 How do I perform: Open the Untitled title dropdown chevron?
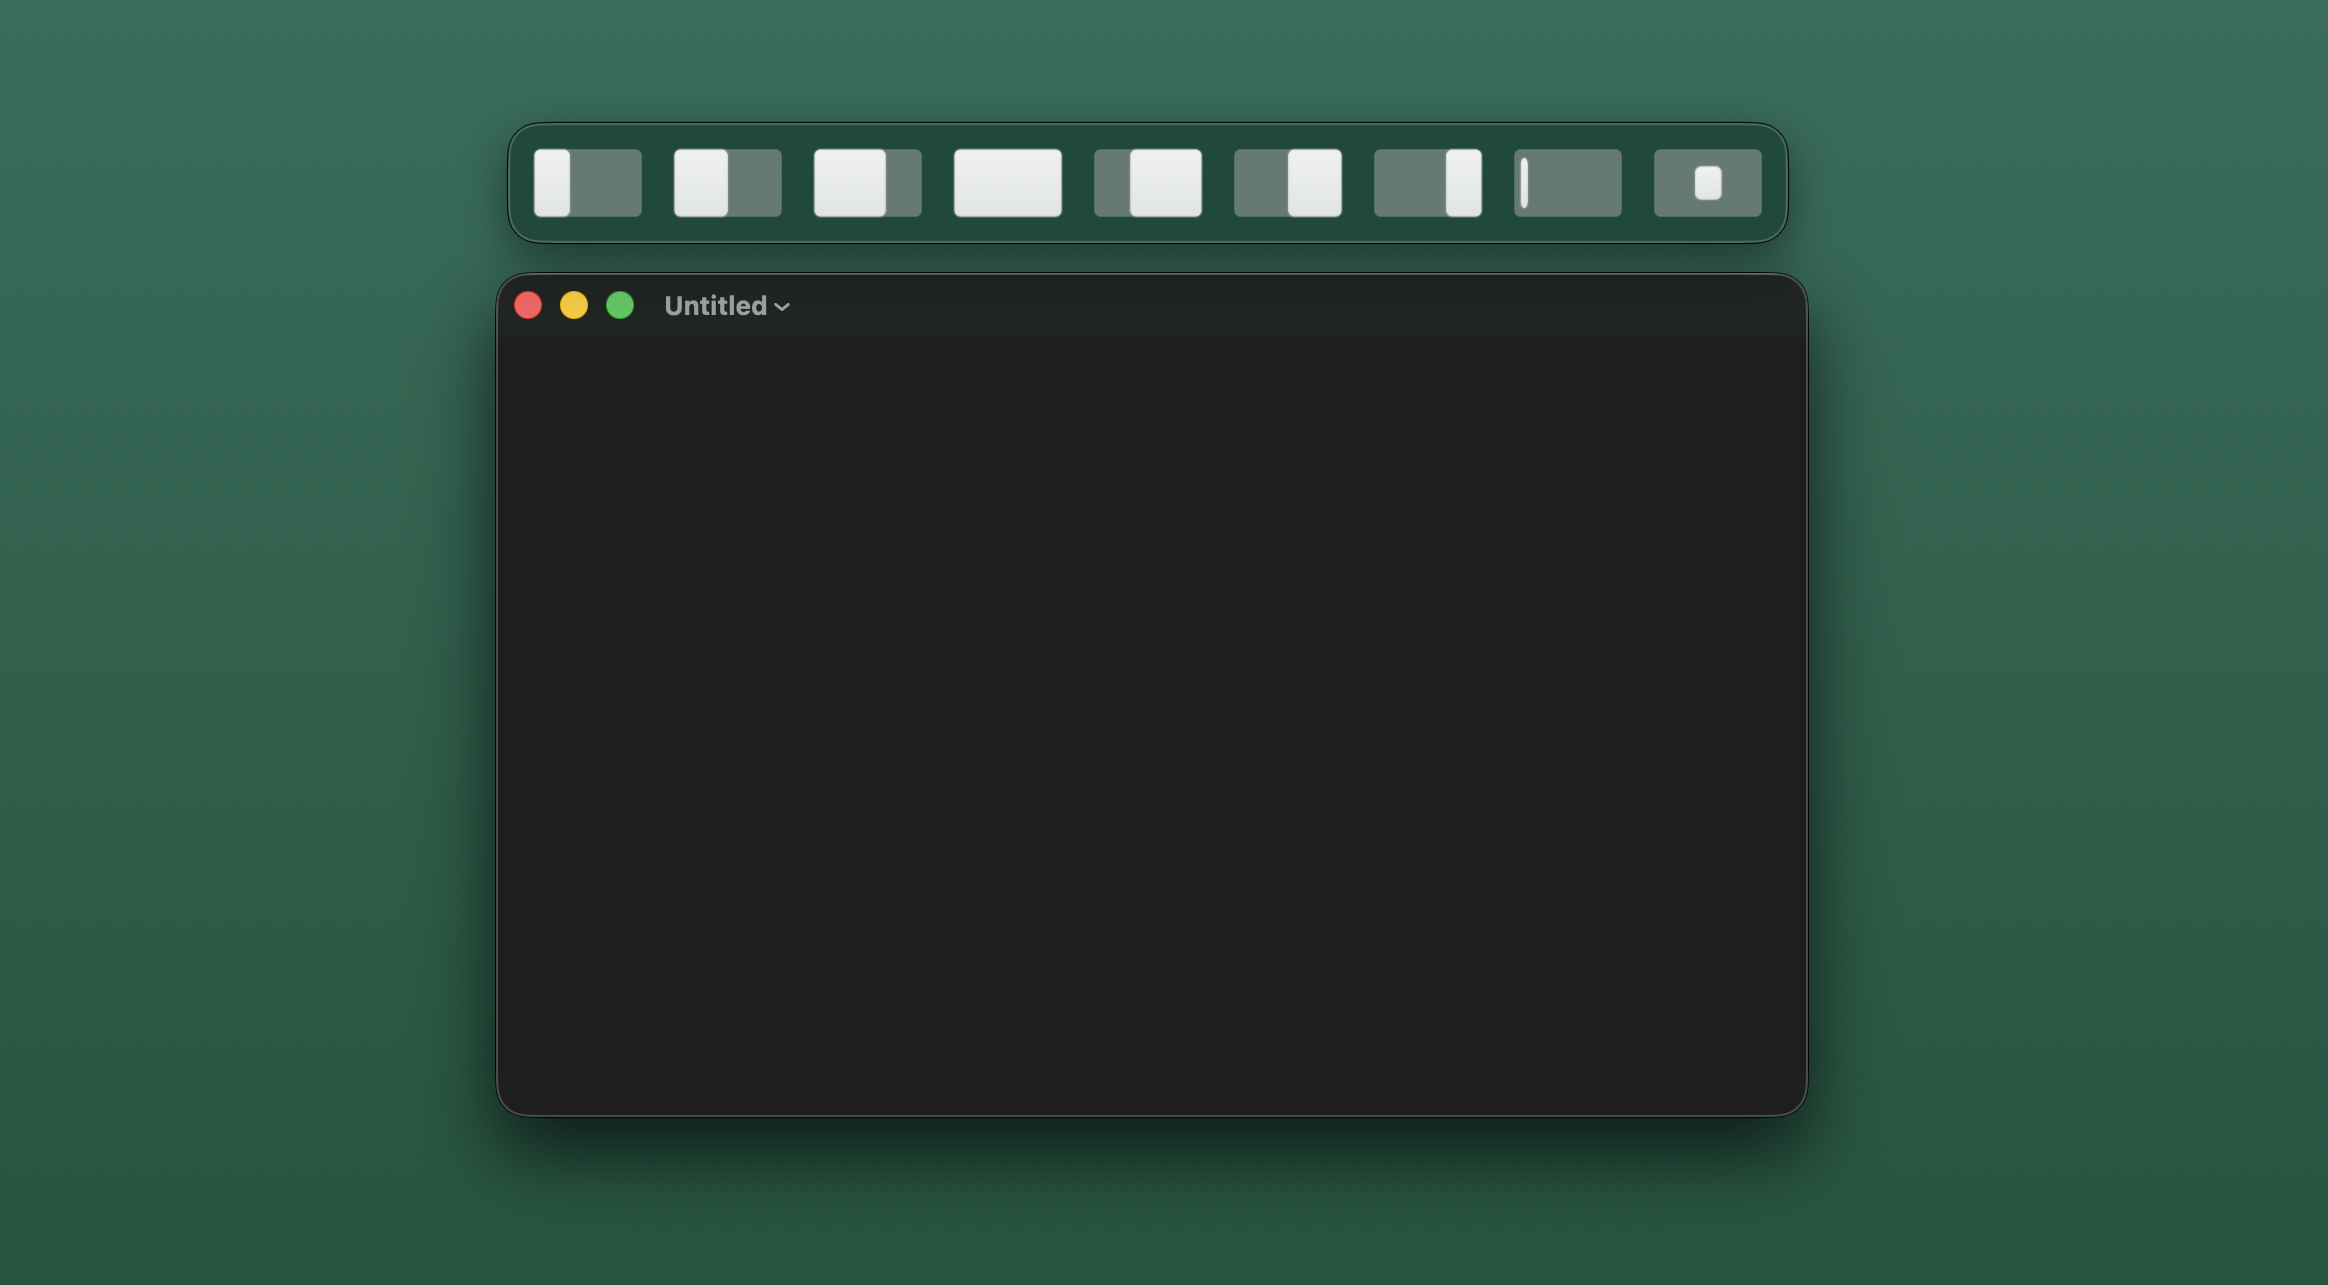point(782,307)
